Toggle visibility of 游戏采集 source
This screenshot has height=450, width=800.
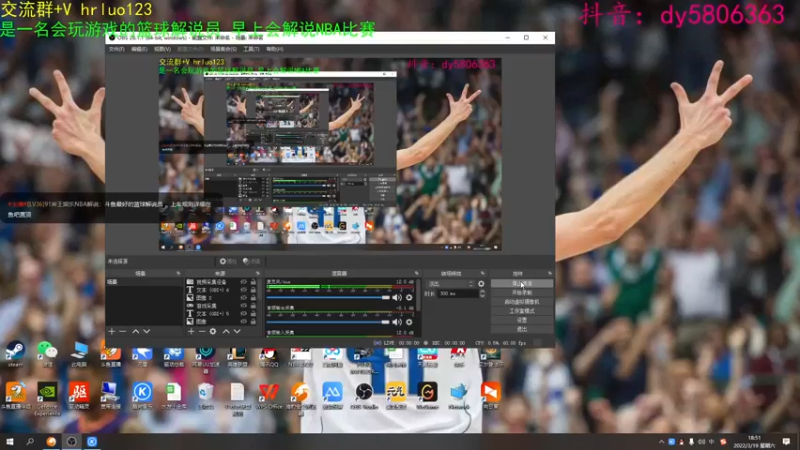(x=244, y=306)
